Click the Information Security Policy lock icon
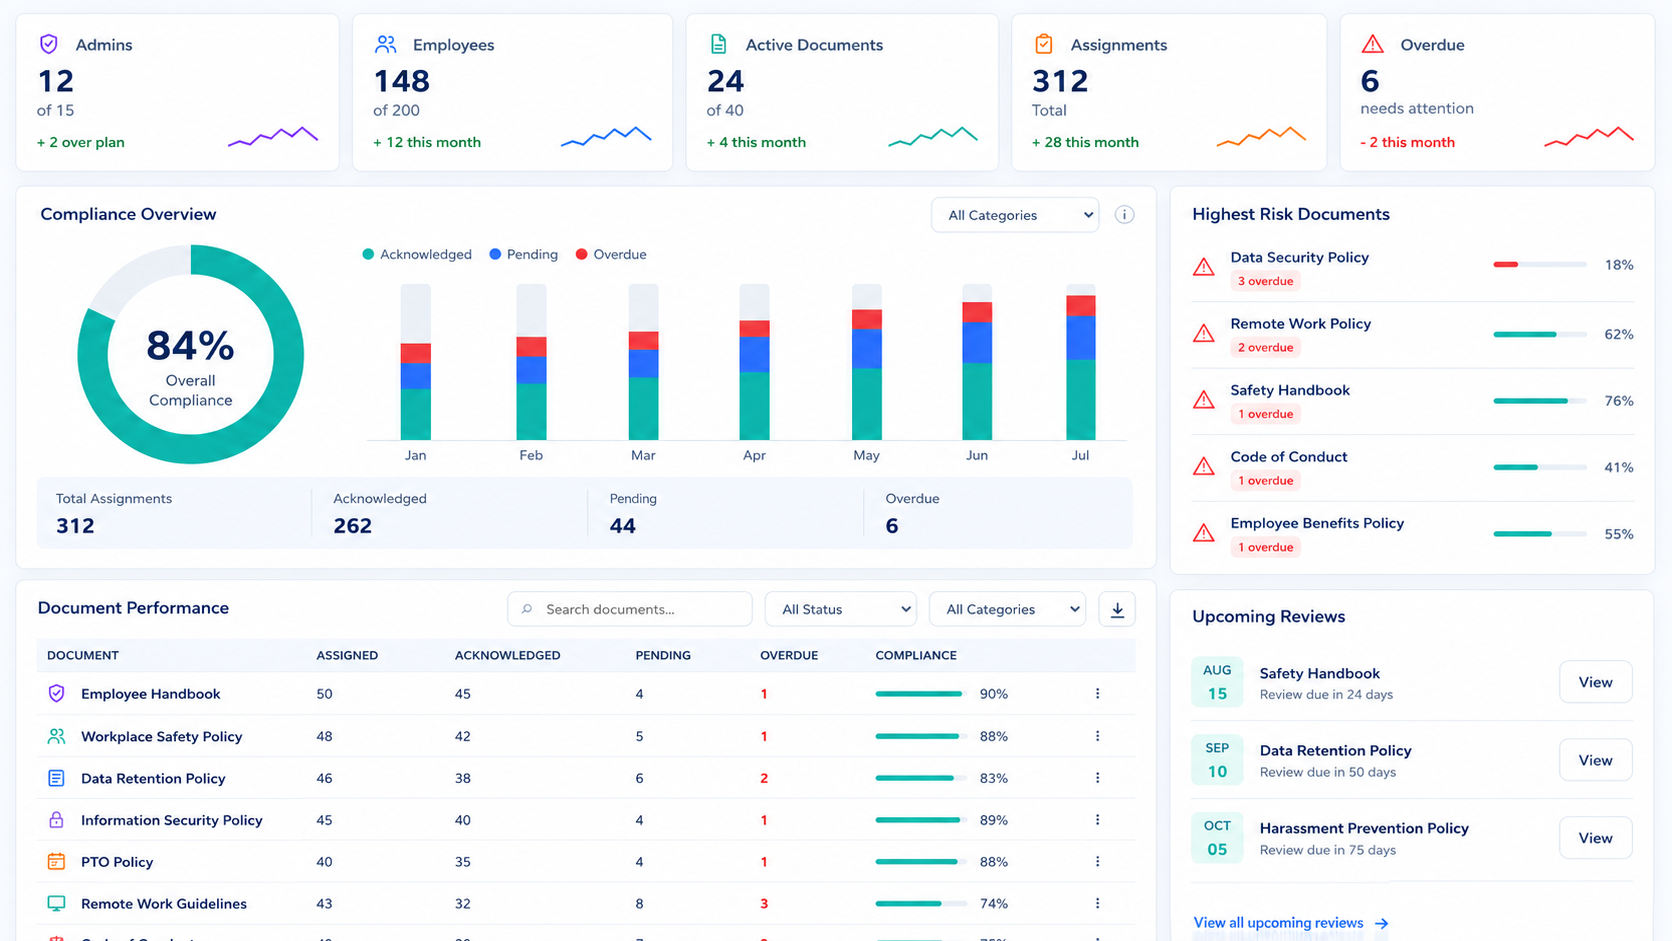The height and width of the screenshot is (941, 1672). [56, 820]
